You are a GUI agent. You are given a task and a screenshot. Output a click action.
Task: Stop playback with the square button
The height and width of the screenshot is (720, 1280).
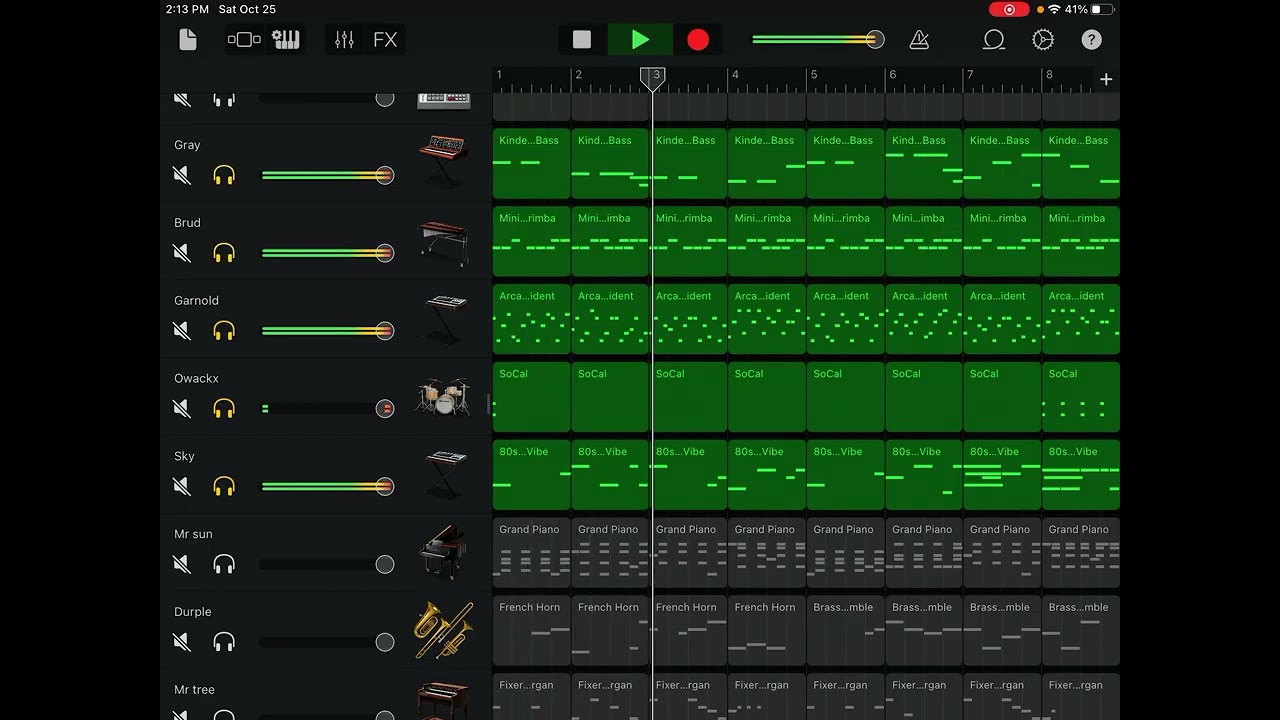click(x=582, y=40)
